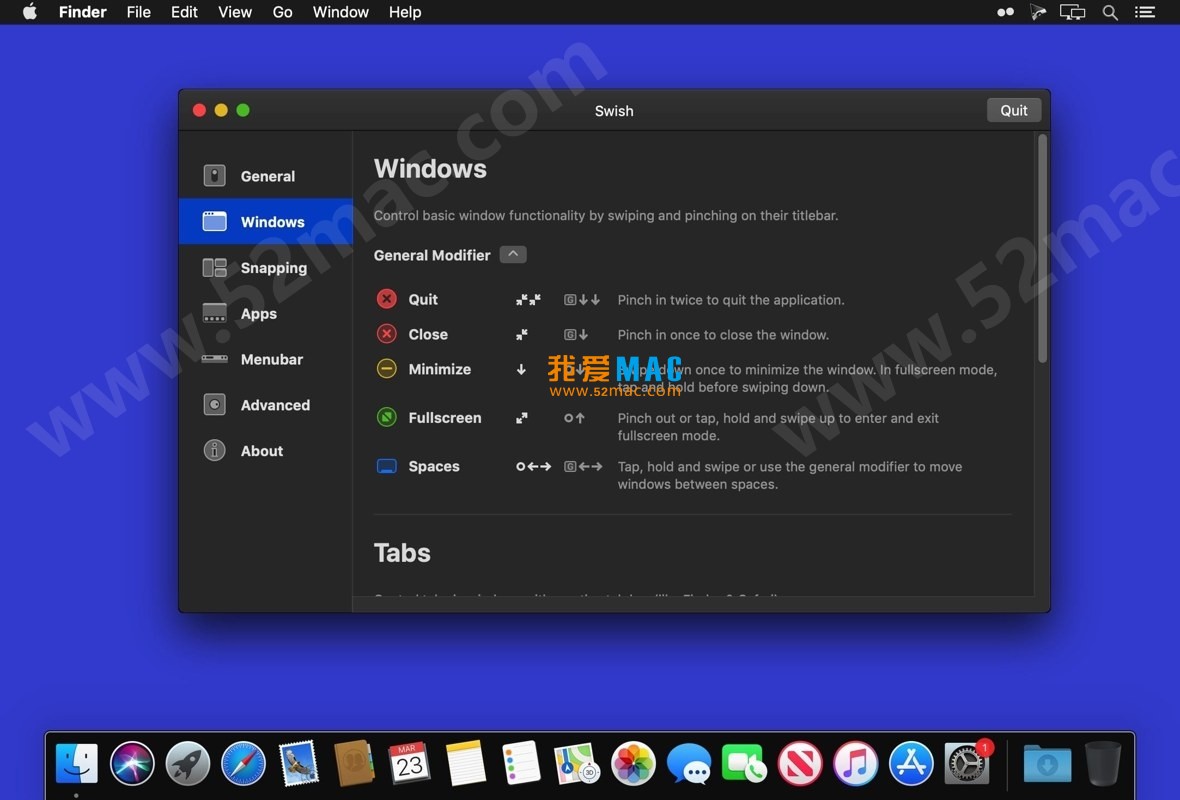
Task: Open Notification Center from the menu bar
Action: coord(1145,12)
